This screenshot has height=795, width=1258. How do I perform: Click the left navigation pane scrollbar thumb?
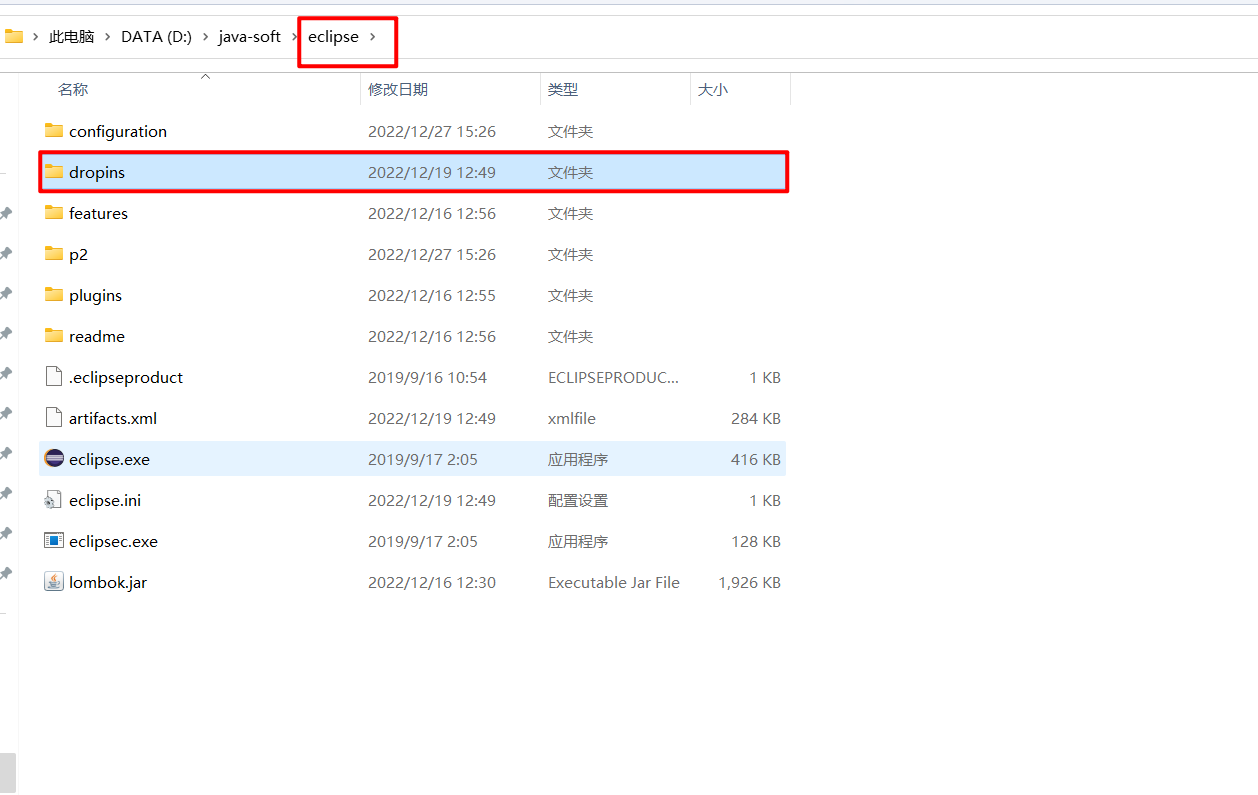8,773
